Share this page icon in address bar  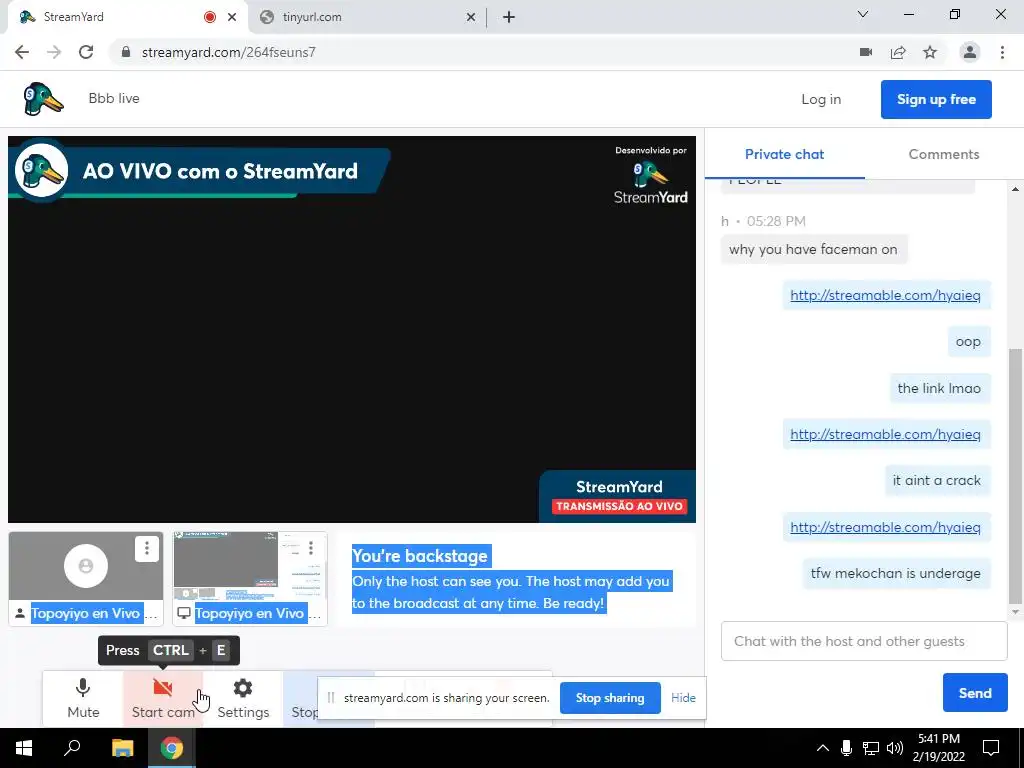pyautogui.click(x=898, y=52)
